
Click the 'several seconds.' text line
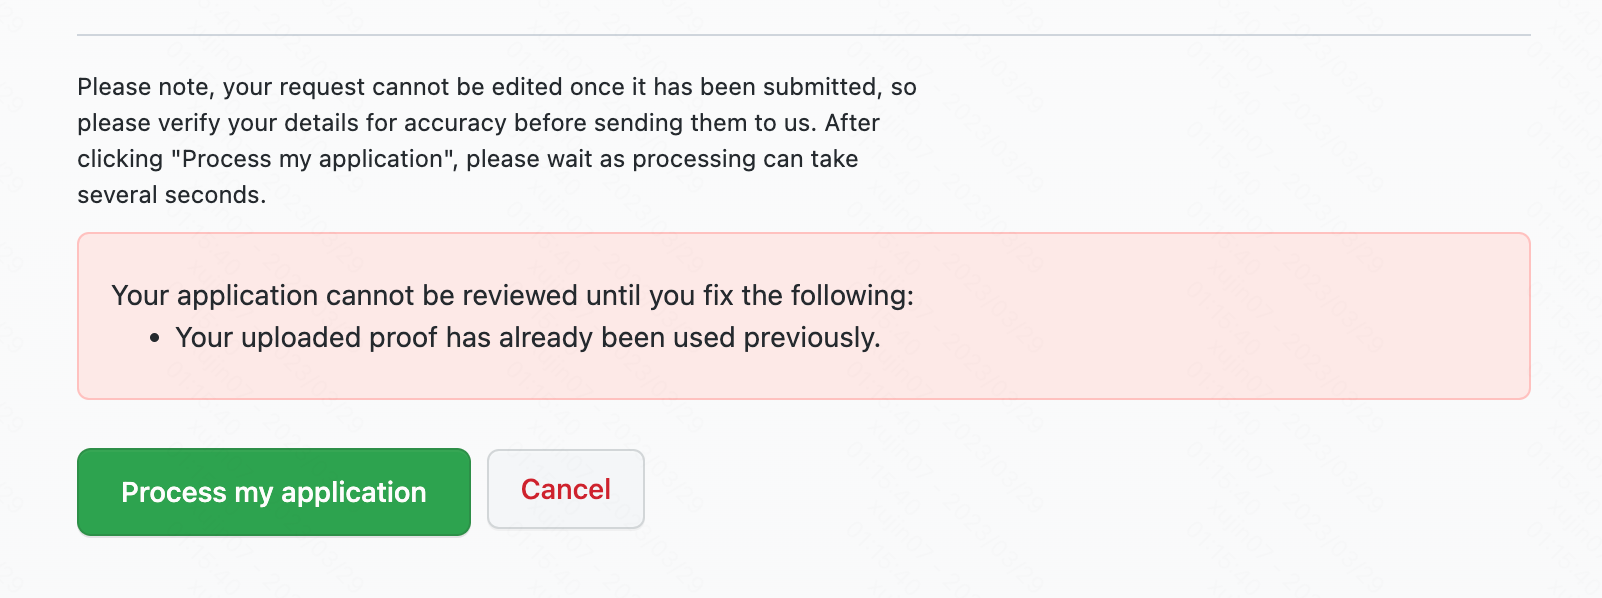point(172,195)
